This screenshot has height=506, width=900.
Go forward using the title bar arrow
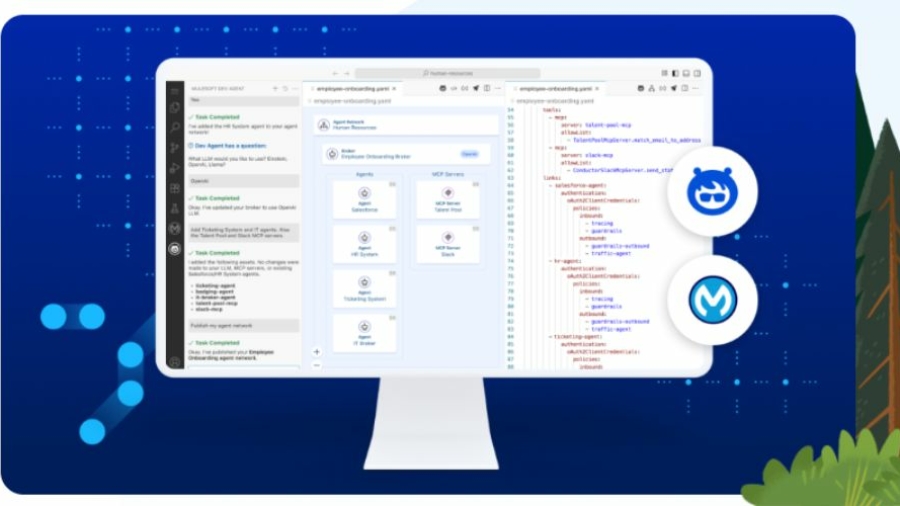347,73
